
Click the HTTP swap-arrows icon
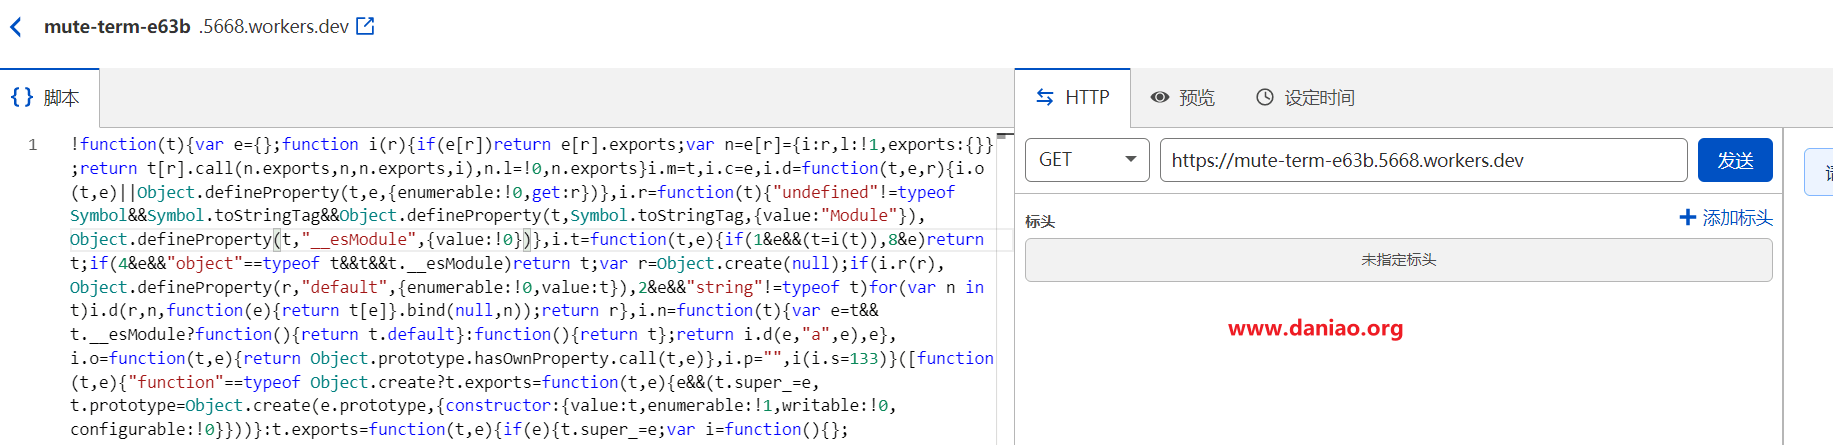(1044, 97)
